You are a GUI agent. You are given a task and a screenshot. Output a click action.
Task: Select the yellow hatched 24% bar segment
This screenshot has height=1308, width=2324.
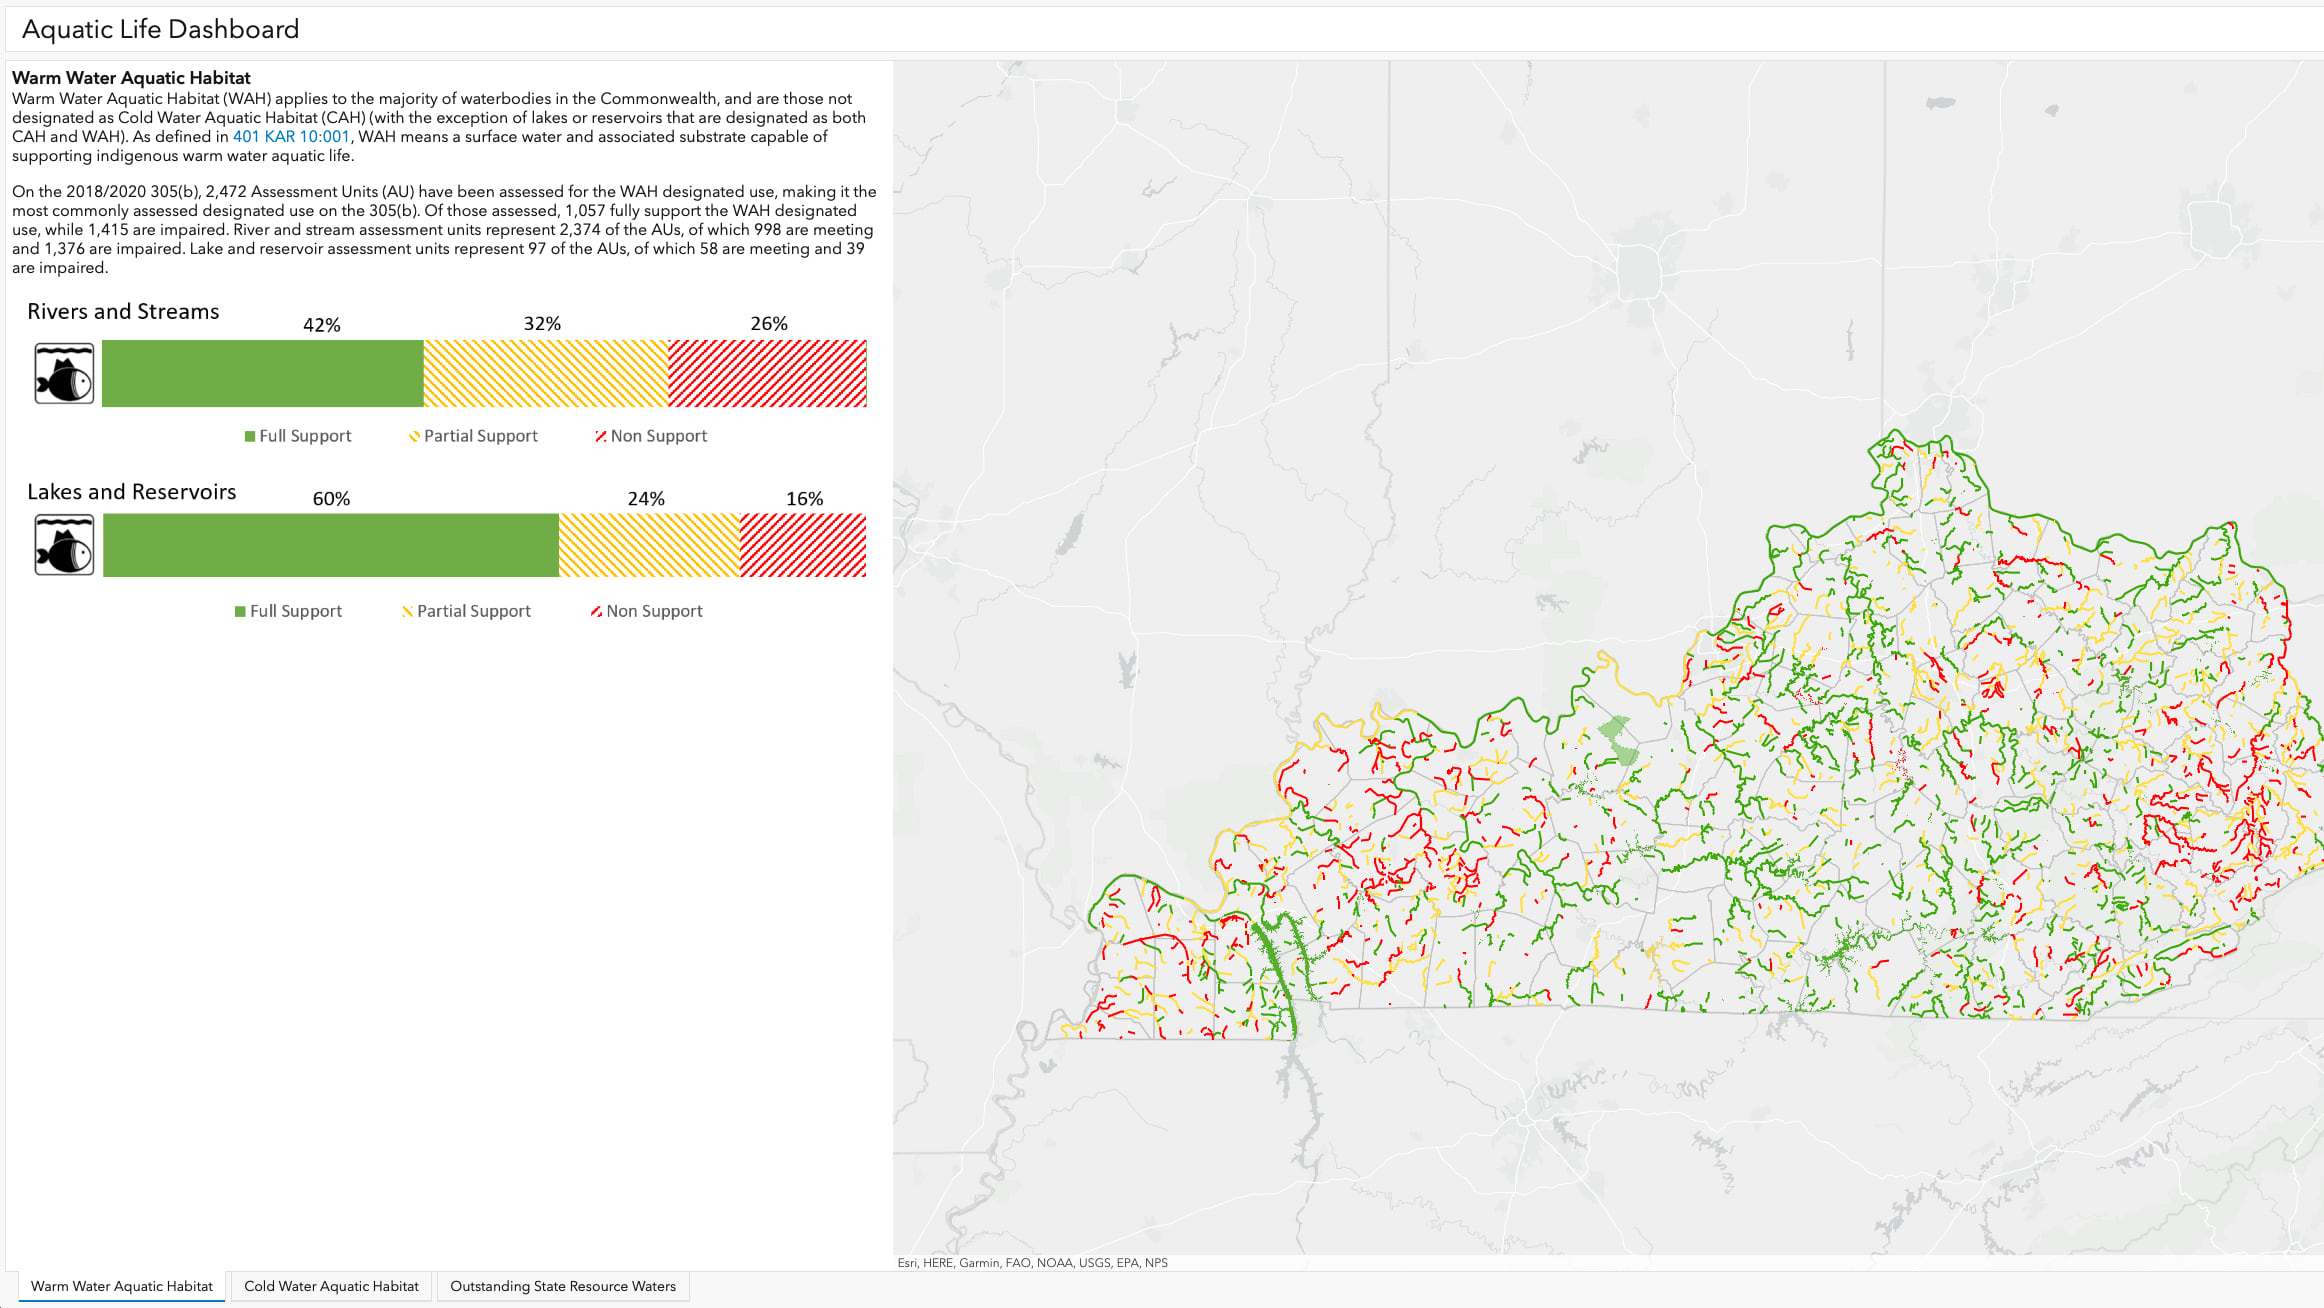pyautogui.click(x=648, y=545)
